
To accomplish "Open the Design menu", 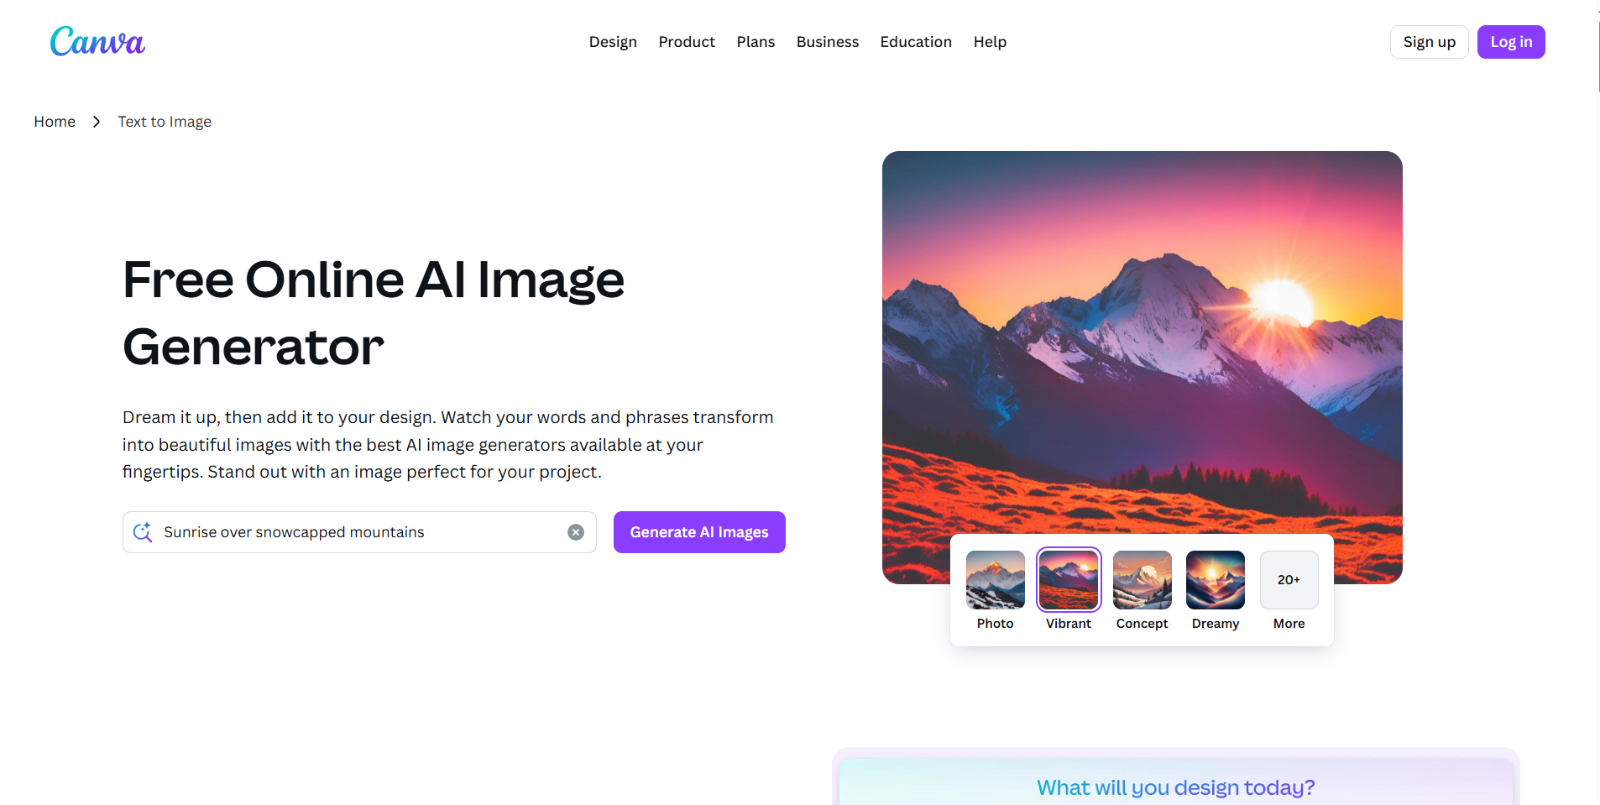I will (x=613, y=42).
